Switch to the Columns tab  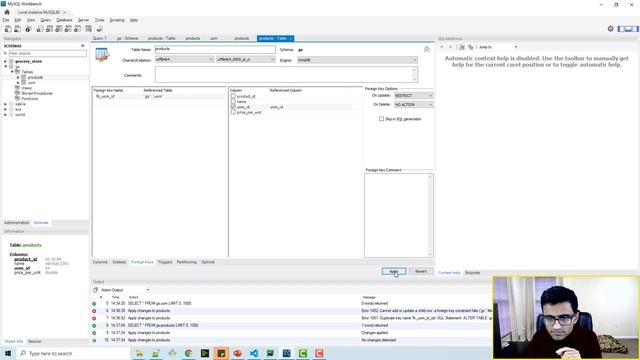[x=100, y=262]
